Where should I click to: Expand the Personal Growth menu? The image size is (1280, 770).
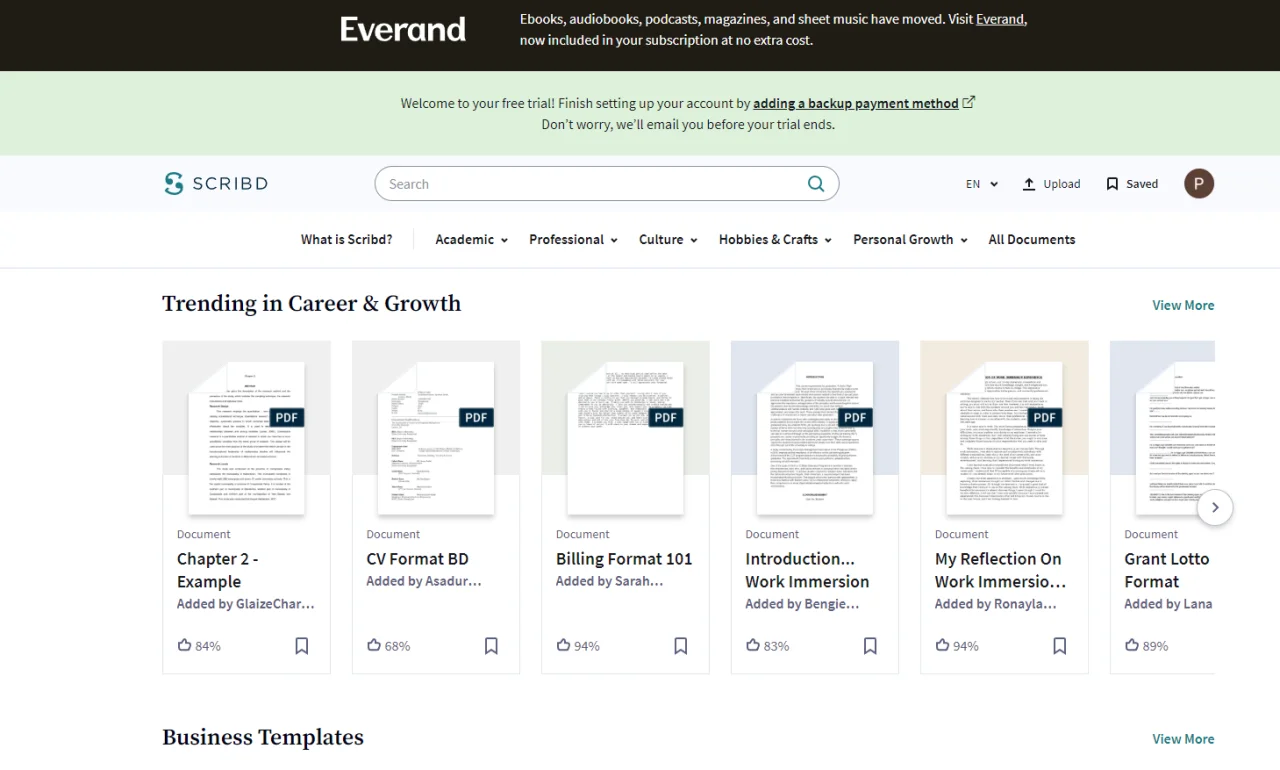[x=911, y=240]
